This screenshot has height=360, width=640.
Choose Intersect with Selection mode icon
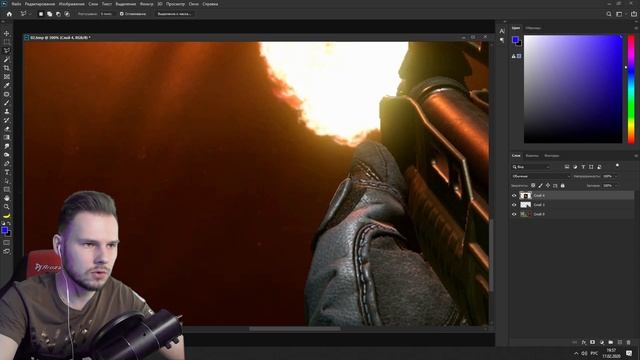coord(67,14)
